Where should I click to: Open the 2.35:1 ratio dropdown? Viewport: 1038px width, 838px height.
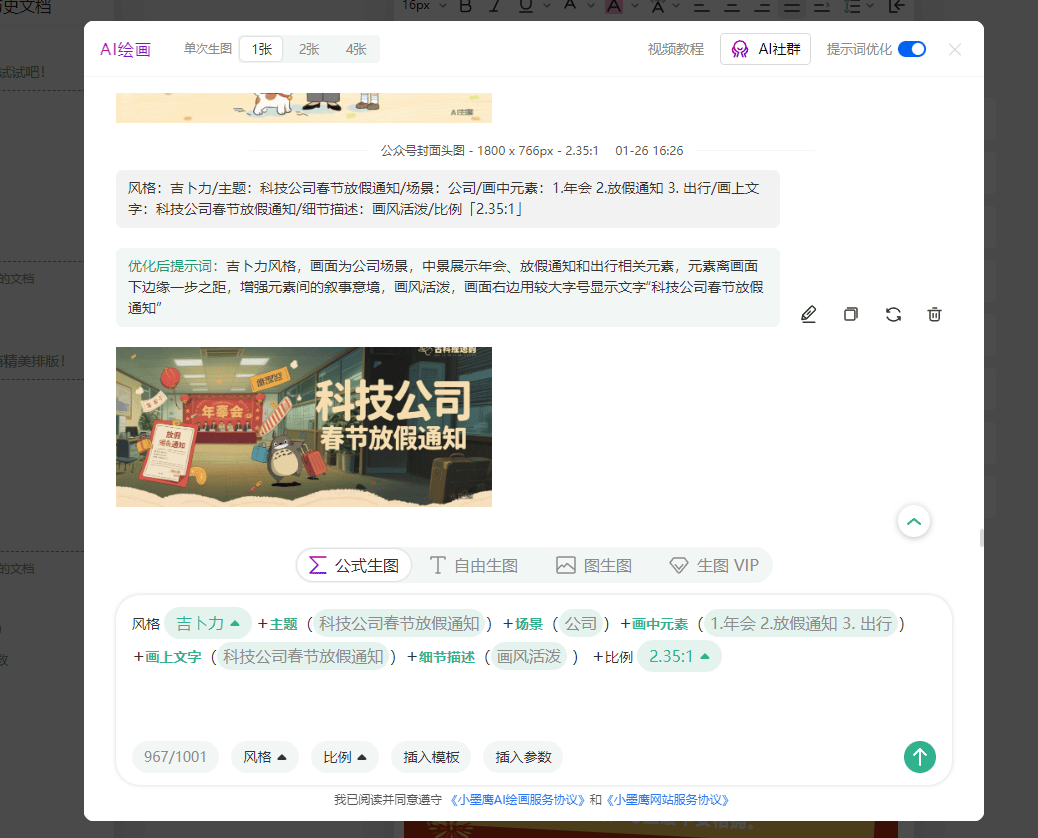click(679, 656)
